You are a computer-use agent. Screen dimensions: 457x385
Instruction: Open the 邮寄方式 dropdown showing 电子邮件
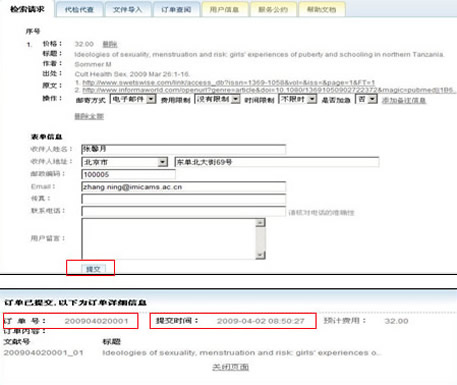pyautogui.click(x=133, y=99)
